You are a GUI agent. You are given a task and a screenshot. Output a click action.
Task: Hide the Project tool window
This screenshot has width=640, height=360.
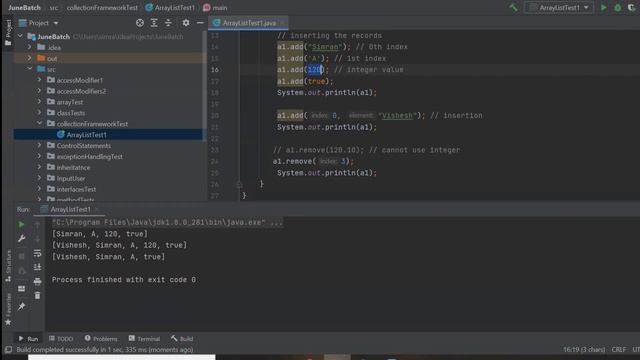tap(200, 23)
